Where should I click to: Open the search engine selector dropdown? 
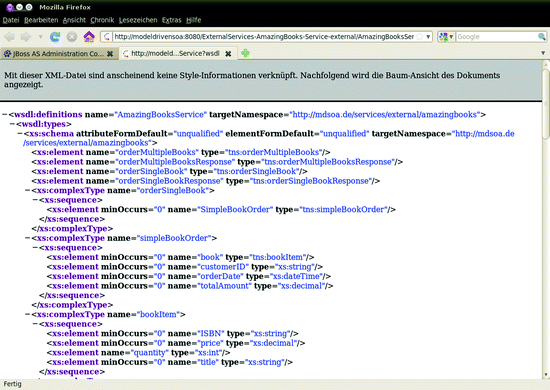click(446, 36)
